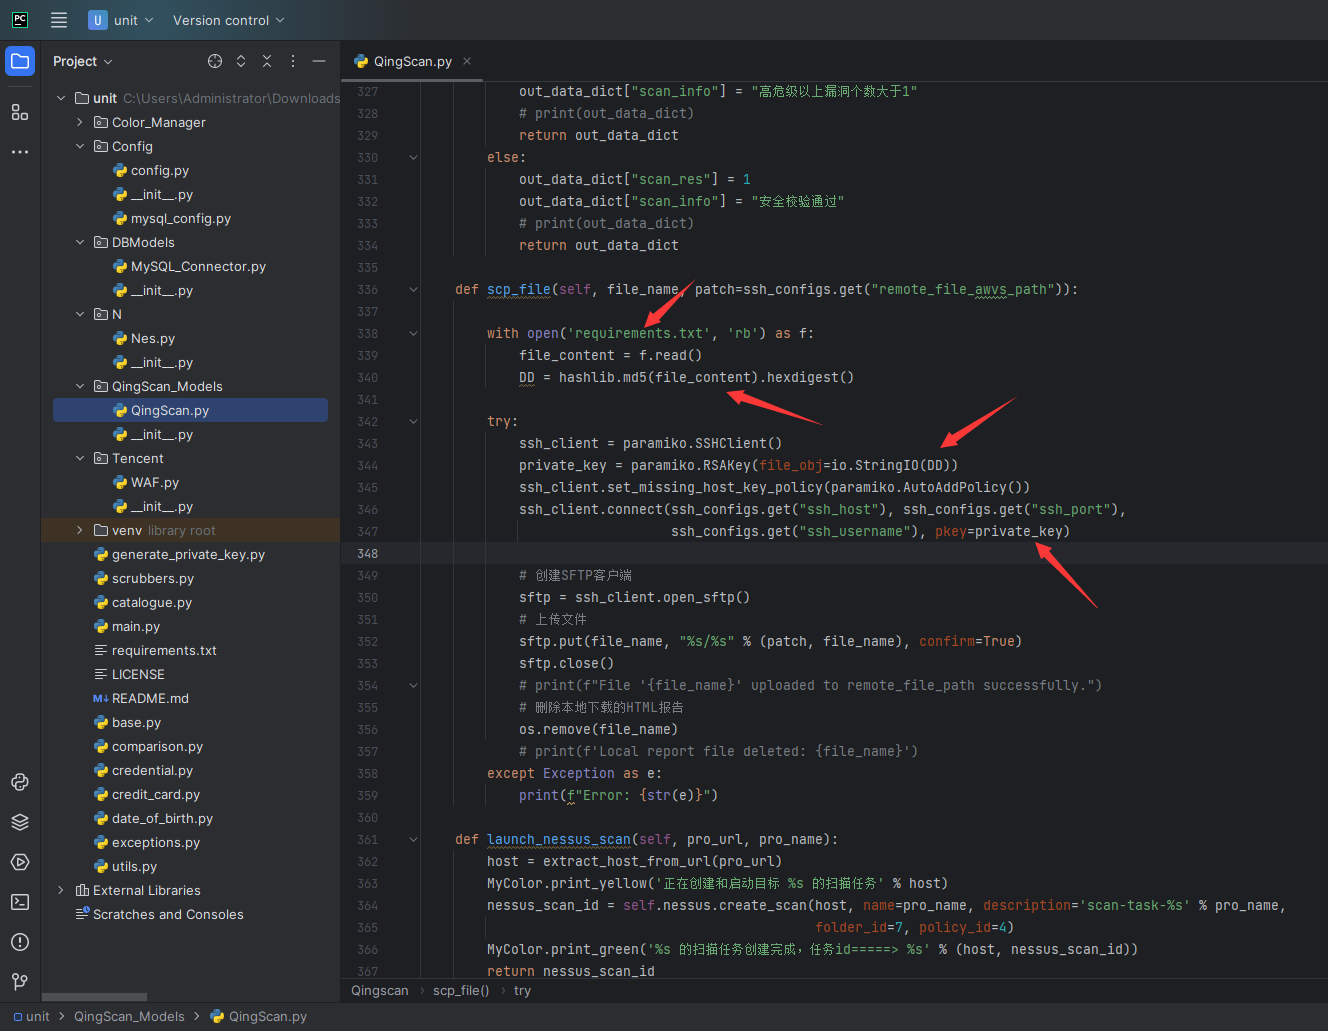Expand the venv library root folder
Screen dimensions: 1328x1031
pyautogui.click(x=81, y=530)
